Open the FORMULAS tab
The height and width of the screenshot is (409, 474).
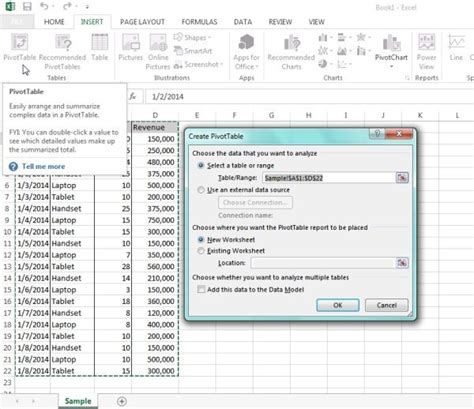pos(199,22)
